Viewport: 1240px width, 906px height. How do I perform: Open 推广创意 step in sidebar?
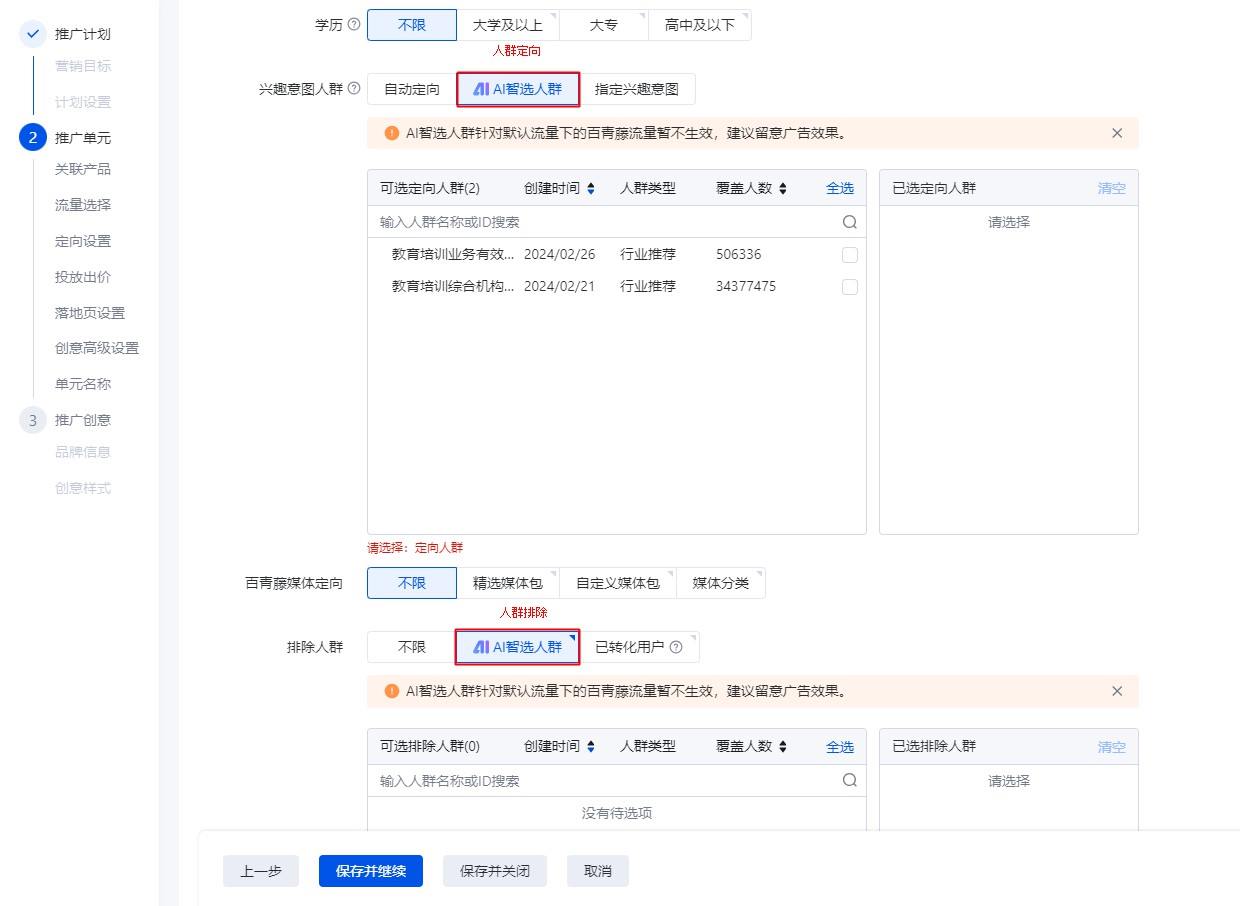pyautogui.click(x=83, y=420)
